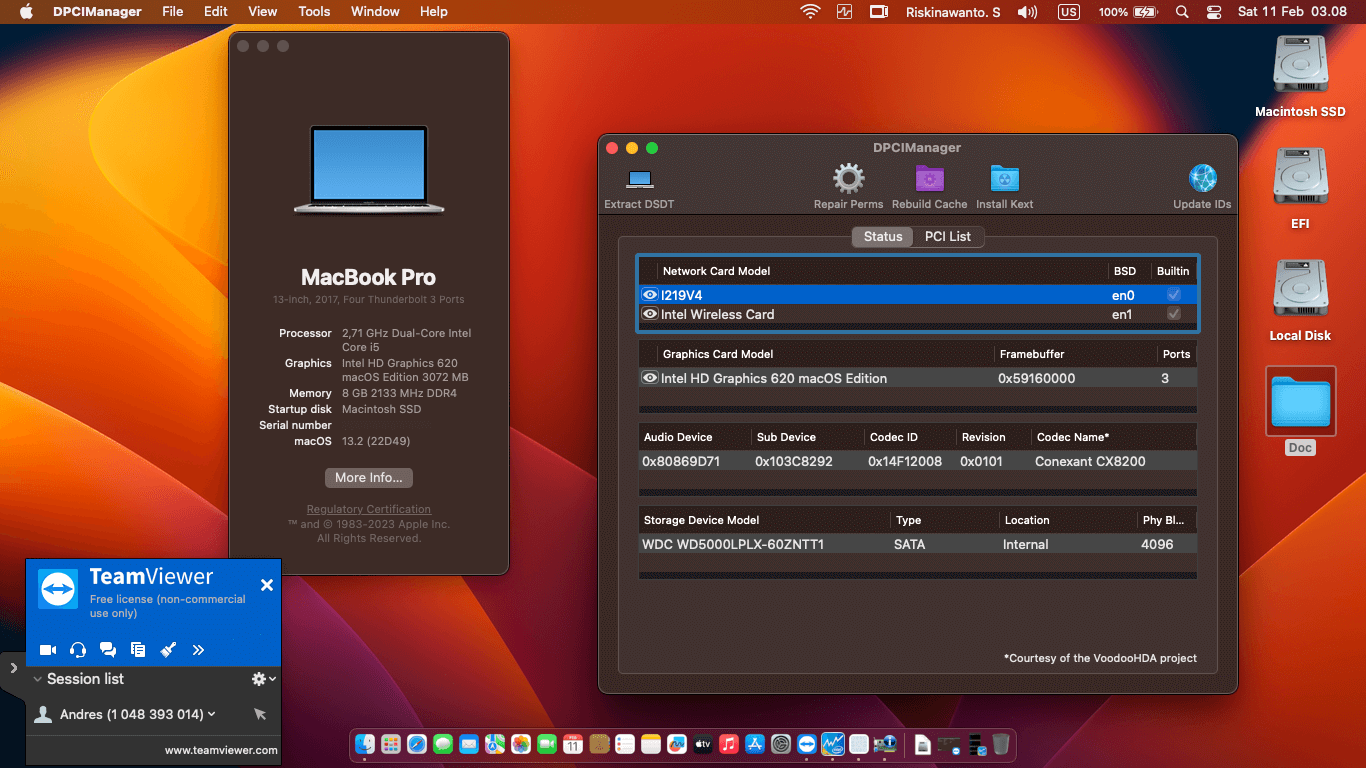Viewport: 1366px width, 768px height.
Task: Open the File menu
Action: [x=173, y=12]
